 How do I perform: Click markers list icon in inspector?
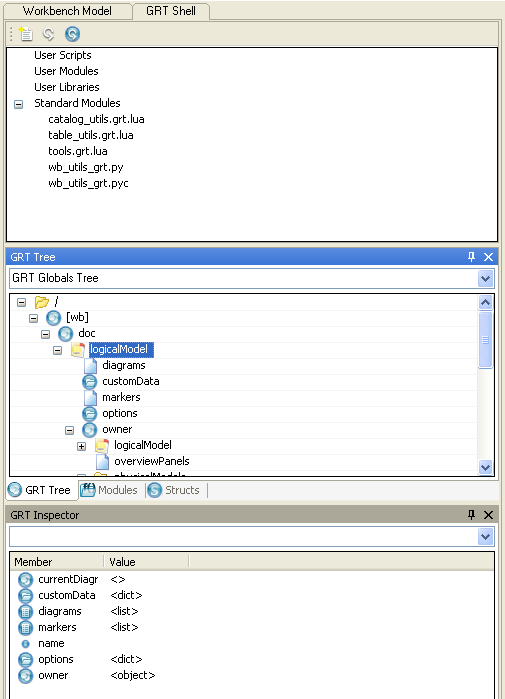coord(25,628)
